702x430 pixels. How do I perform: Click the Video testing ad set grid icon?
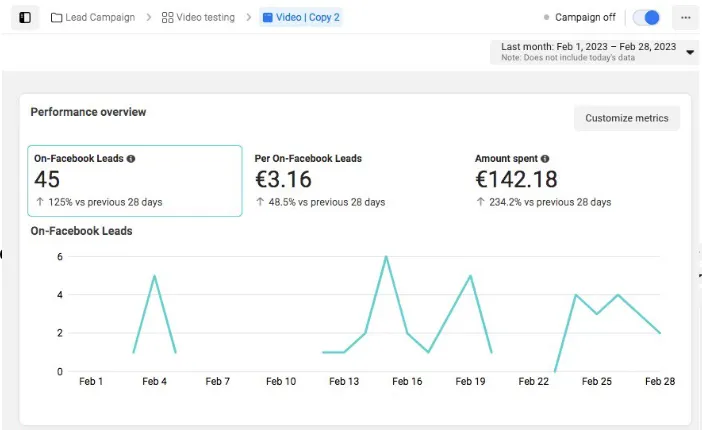pyautogui.click(x=167, y=17)
